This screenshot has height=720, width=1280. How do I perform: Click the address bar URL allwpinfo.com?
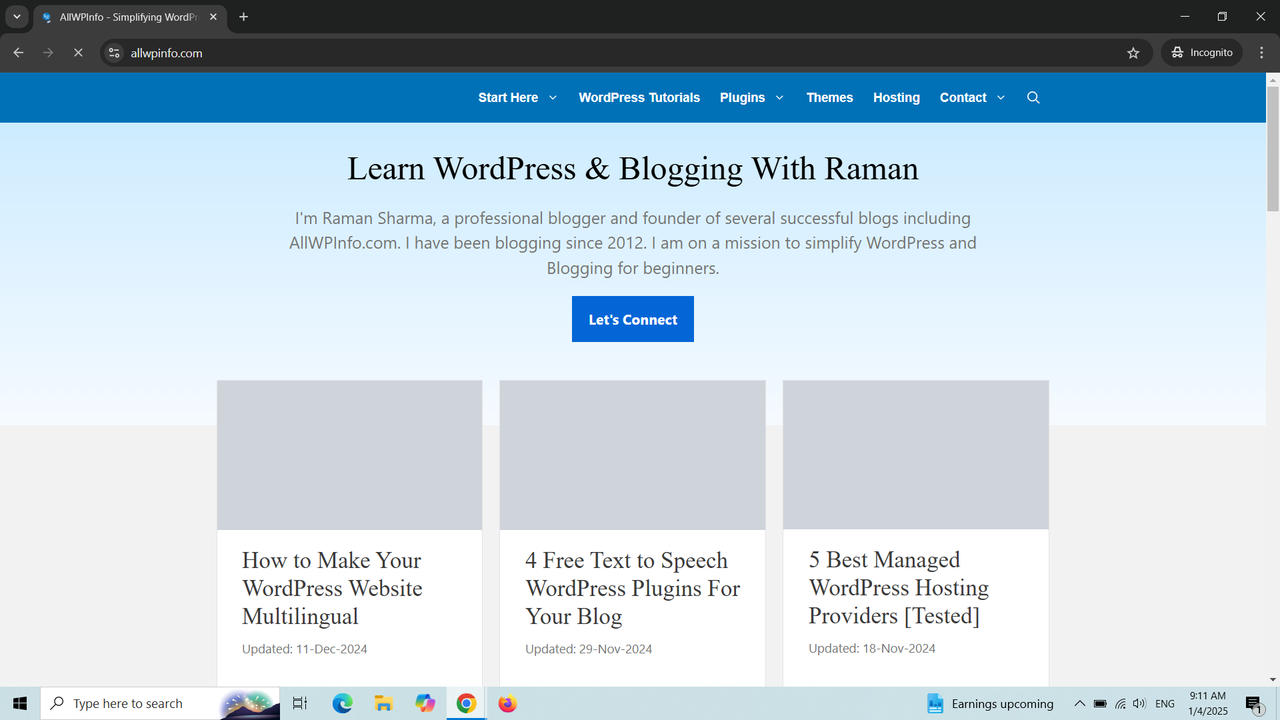167,53
